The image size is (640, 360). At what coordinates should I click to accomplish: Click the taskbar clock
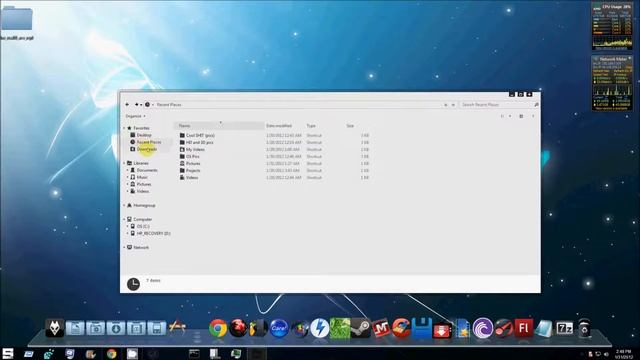pos(623,354)
